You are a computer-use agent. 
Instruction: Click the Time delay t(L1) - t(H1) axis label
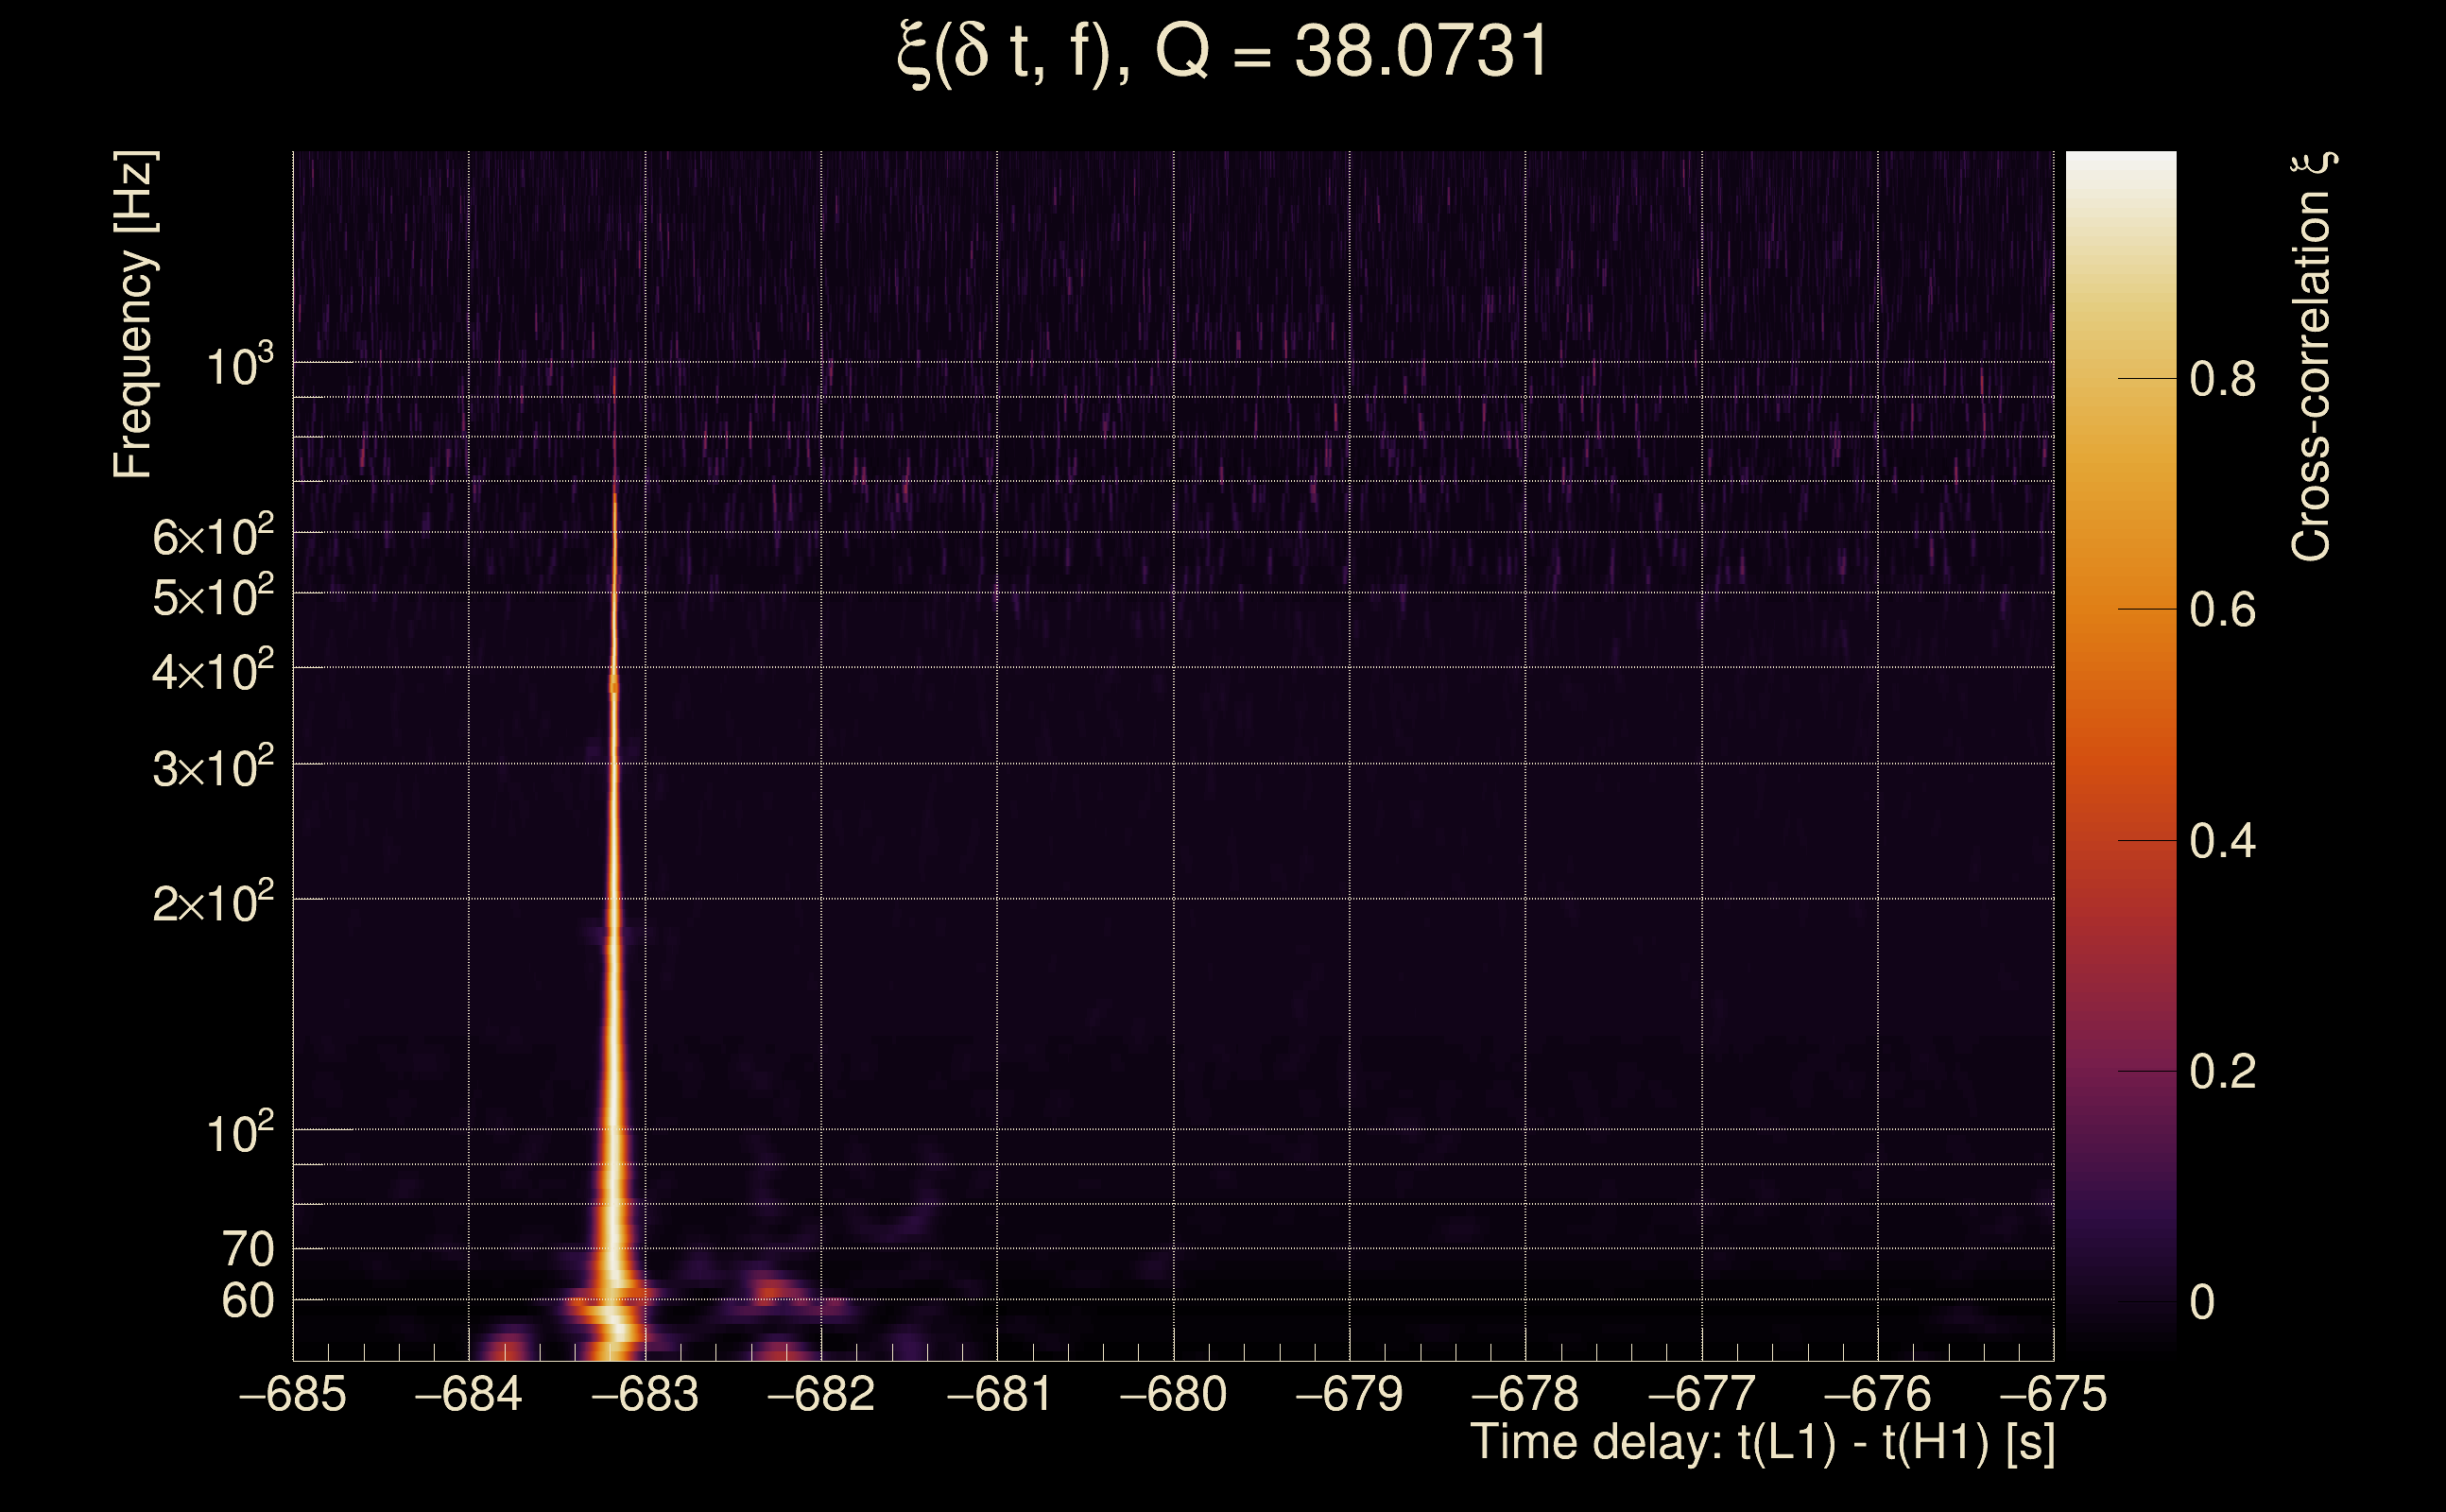pyautogui.click(x=1762, y=1443)
